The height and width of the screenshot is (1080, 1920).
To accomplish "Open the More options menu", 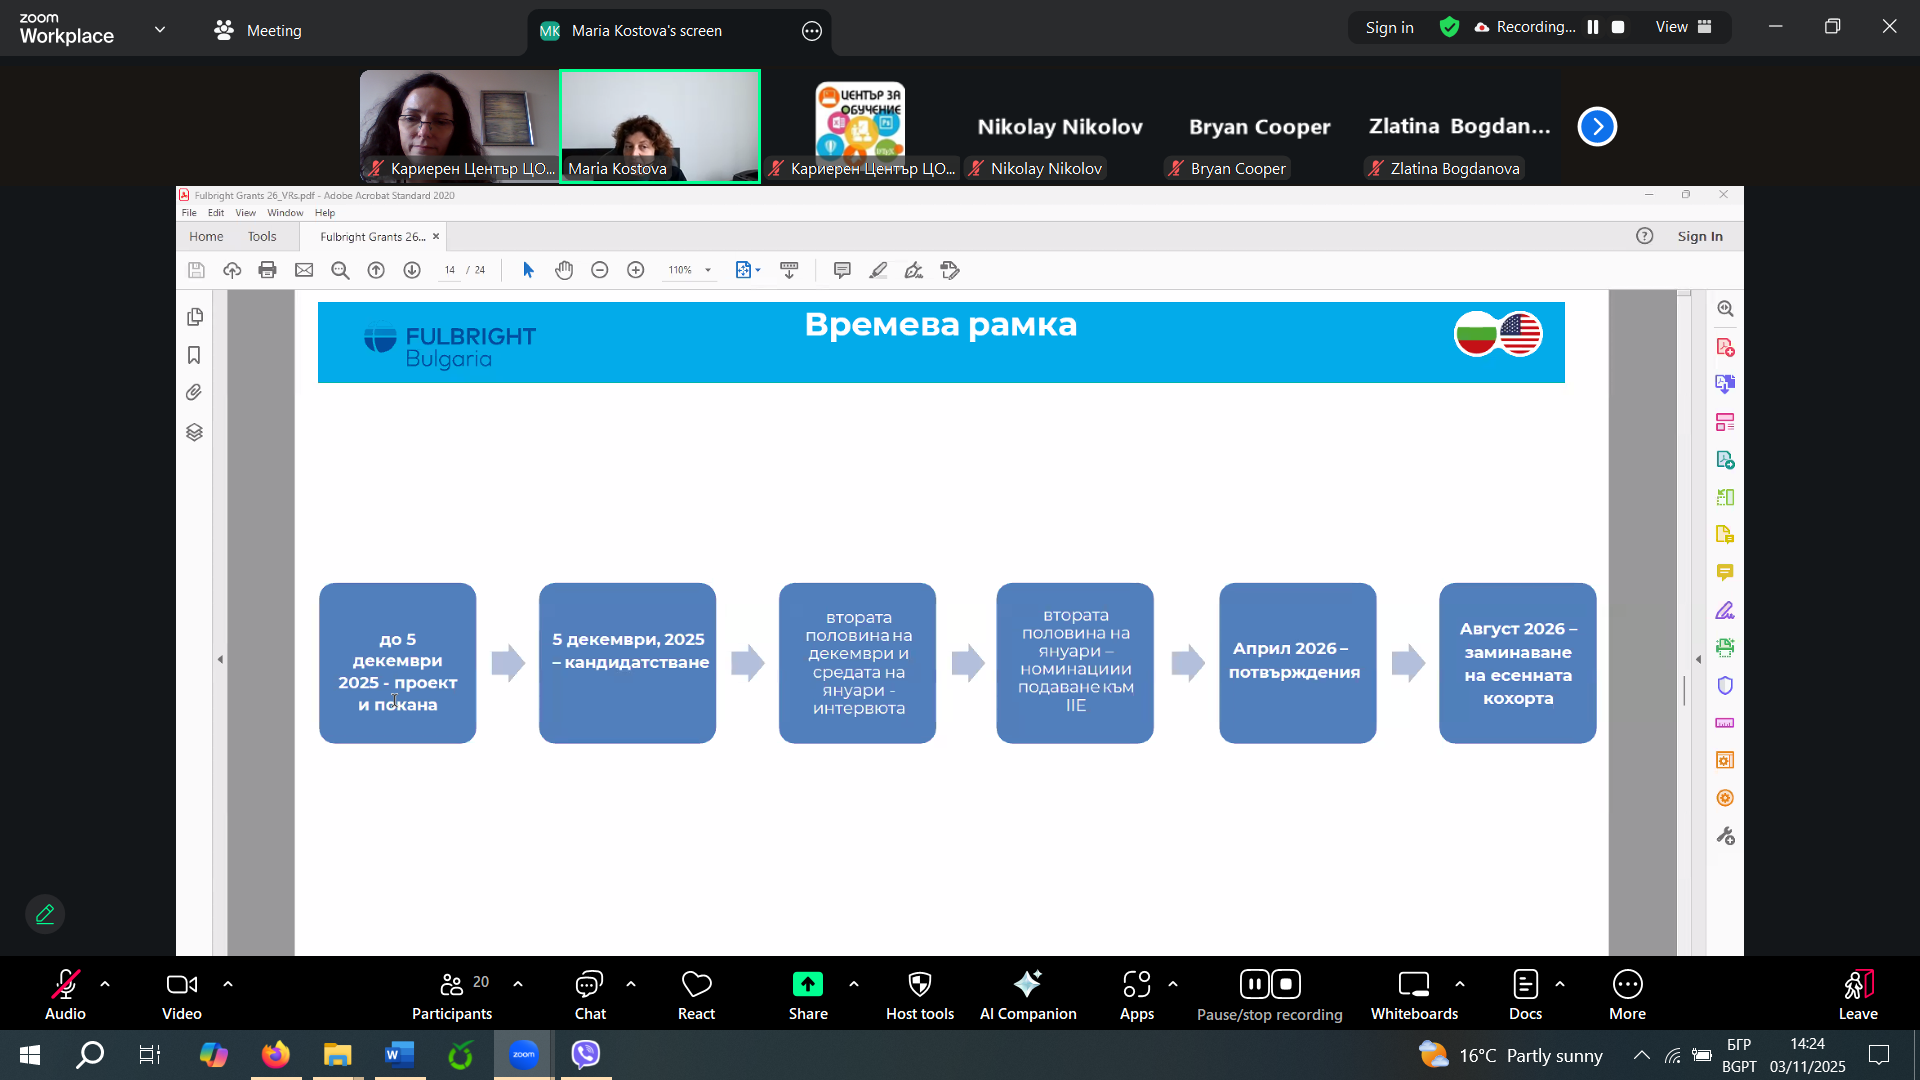I will pos(1627,995).
